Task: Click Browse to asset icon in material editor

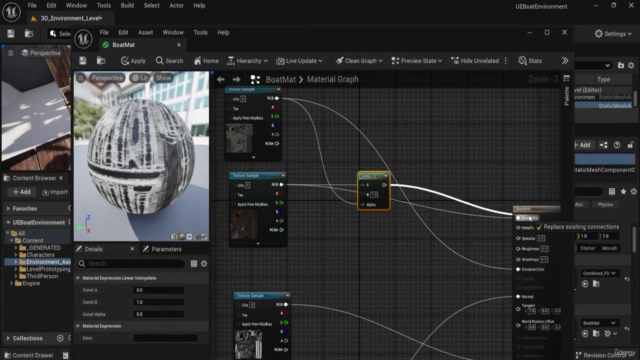Action: click(x=101, y=61)
